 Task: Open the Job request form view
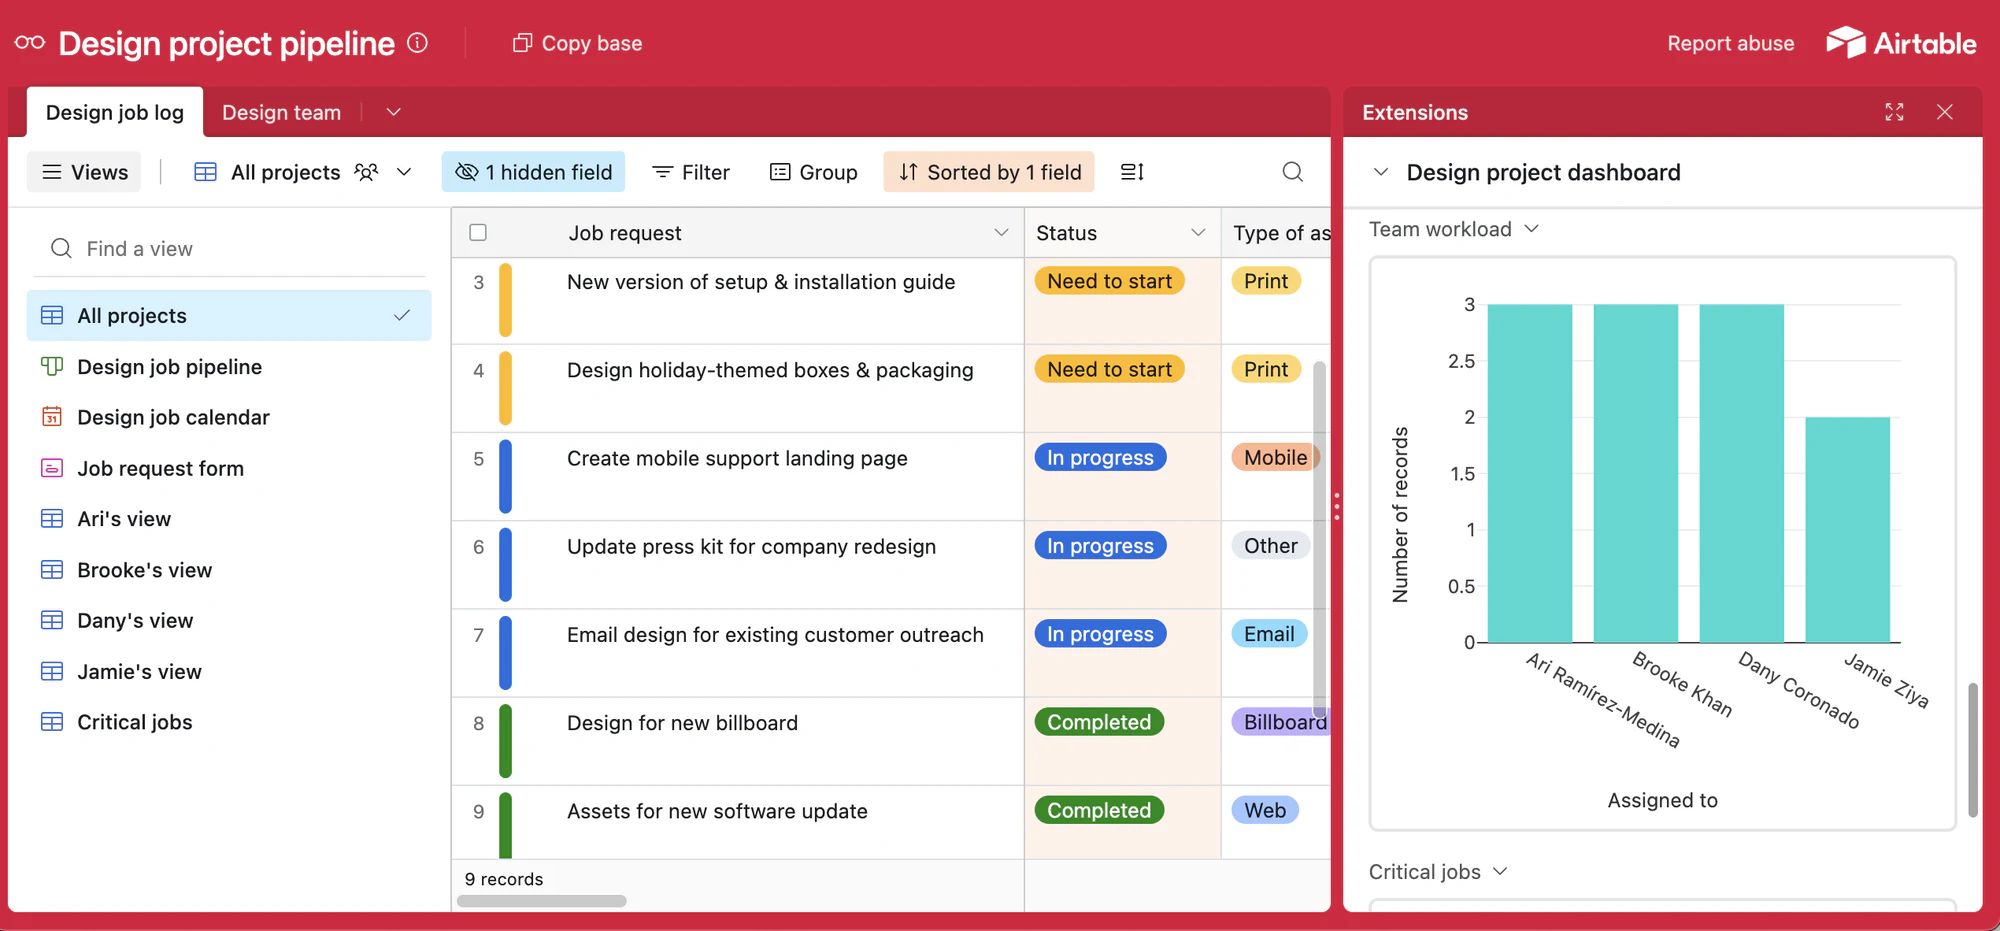click(x=230, y=468)
